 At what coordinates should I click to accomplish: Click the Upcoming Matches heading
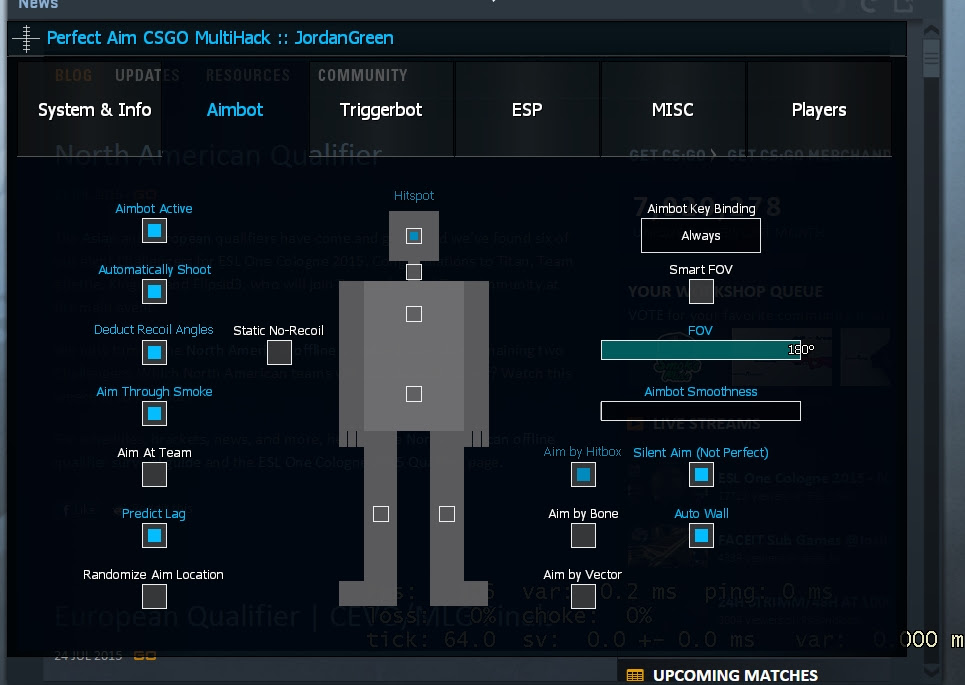(735, 675)
